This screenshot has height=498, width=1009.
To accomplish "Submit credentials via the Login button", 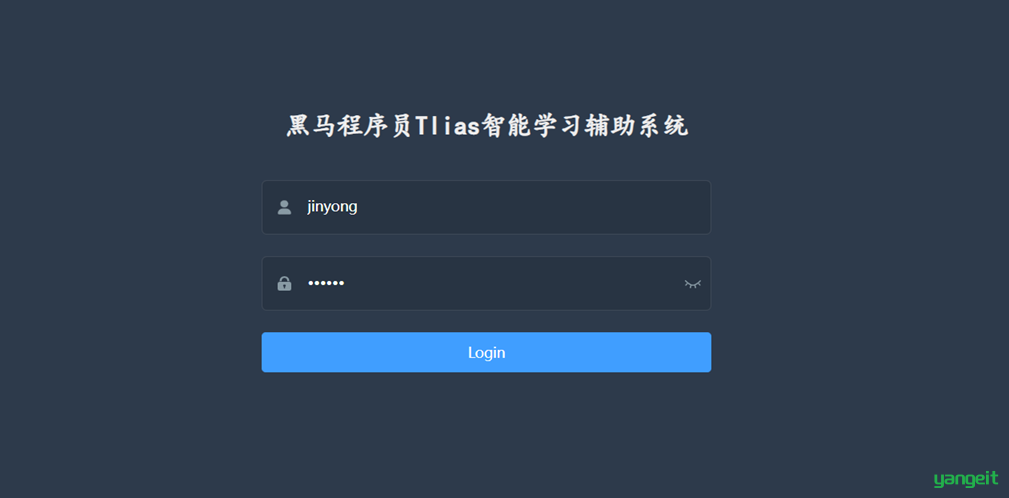I will click(486, 352).
